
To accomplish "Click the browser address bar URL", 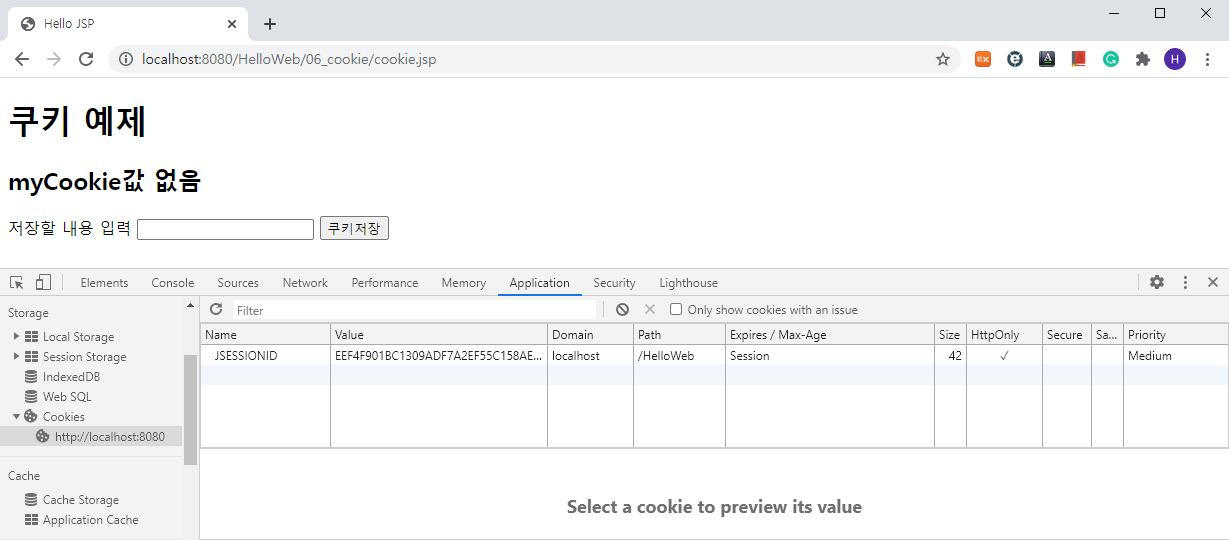I will pyautogui.click(x=289, y=59).
